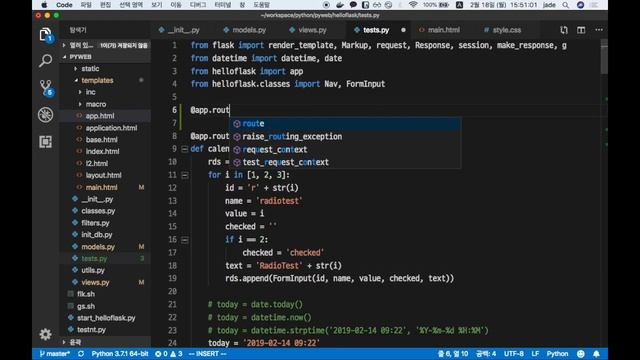Fold the if block at line 16
The width and height of the screenshot is (640, 360).
[x=184, y=240]
